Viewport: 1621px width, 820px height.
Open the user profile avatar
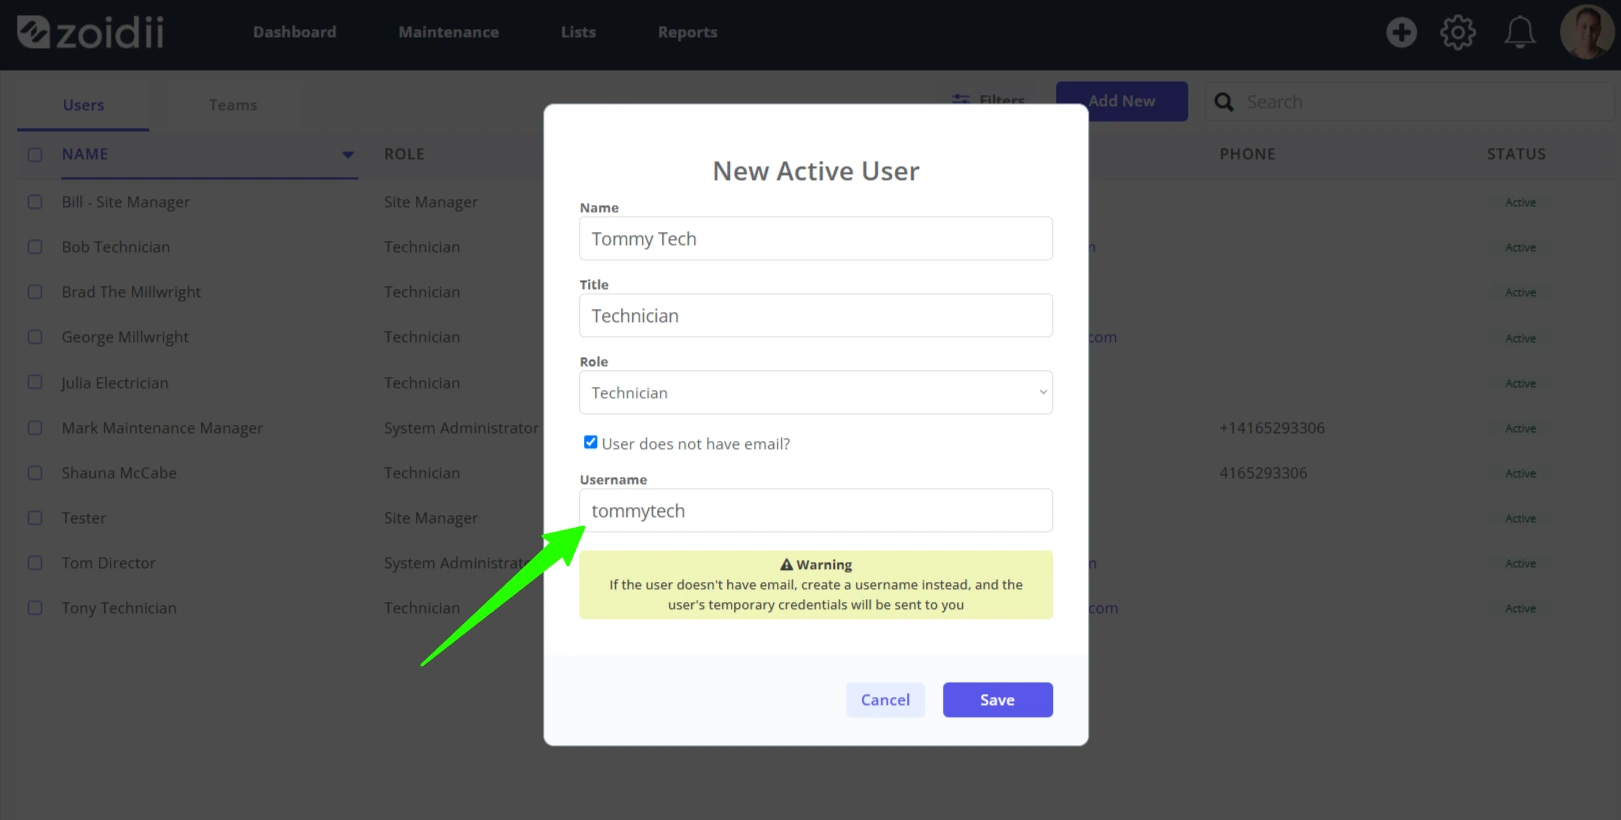point(1586,32)
